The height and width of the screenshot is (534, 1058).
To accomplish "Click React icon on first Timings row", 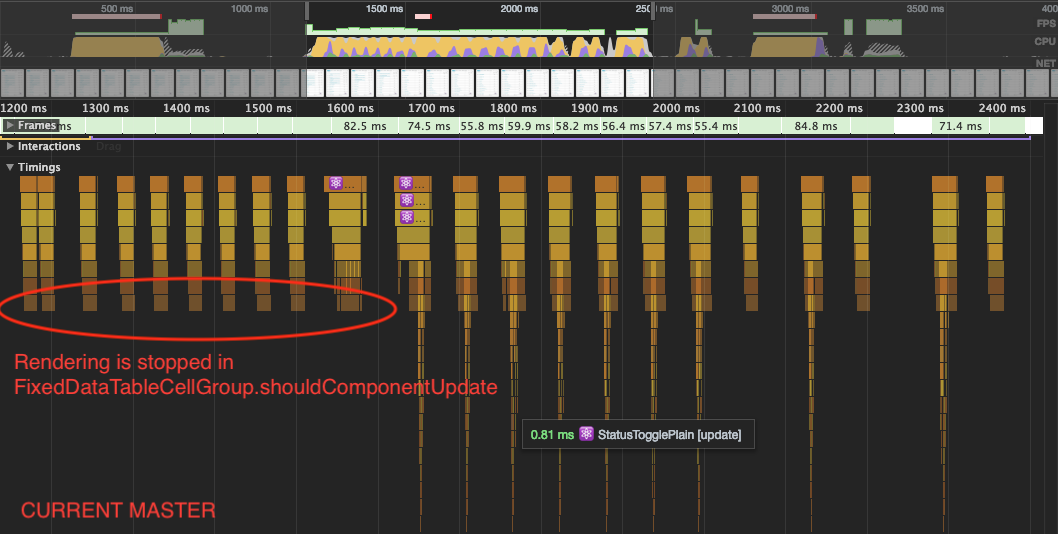I will coord(336,183).
